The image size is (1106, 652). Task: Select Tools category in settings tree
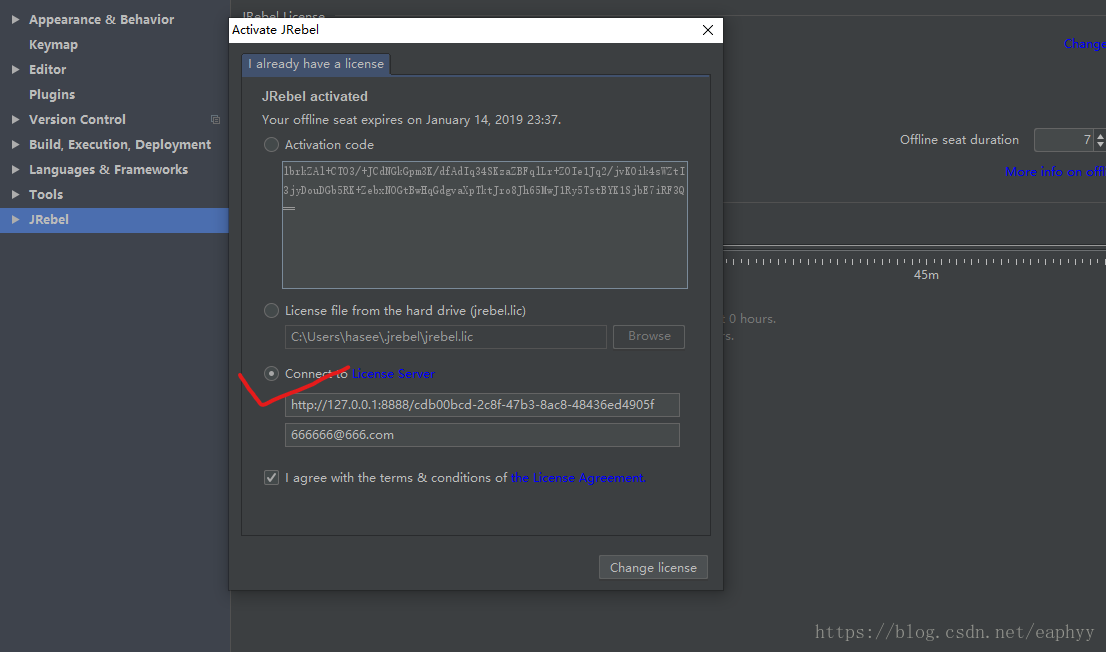[46, 195]
